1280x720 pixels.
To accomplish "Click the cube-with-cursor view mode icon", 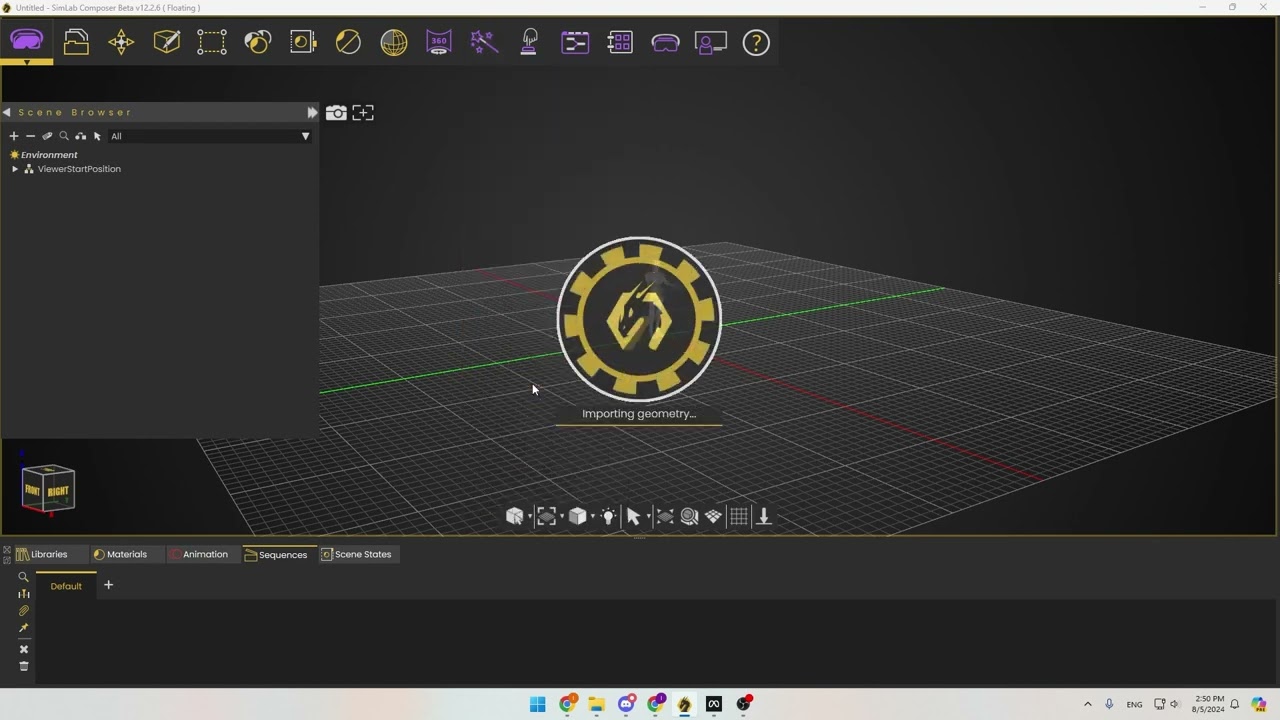I will 514,516.
